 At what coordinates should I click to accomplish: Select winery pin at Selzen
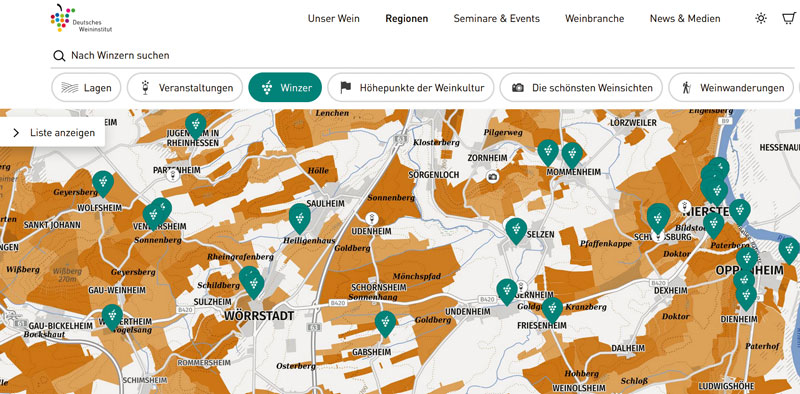(516, 230)
